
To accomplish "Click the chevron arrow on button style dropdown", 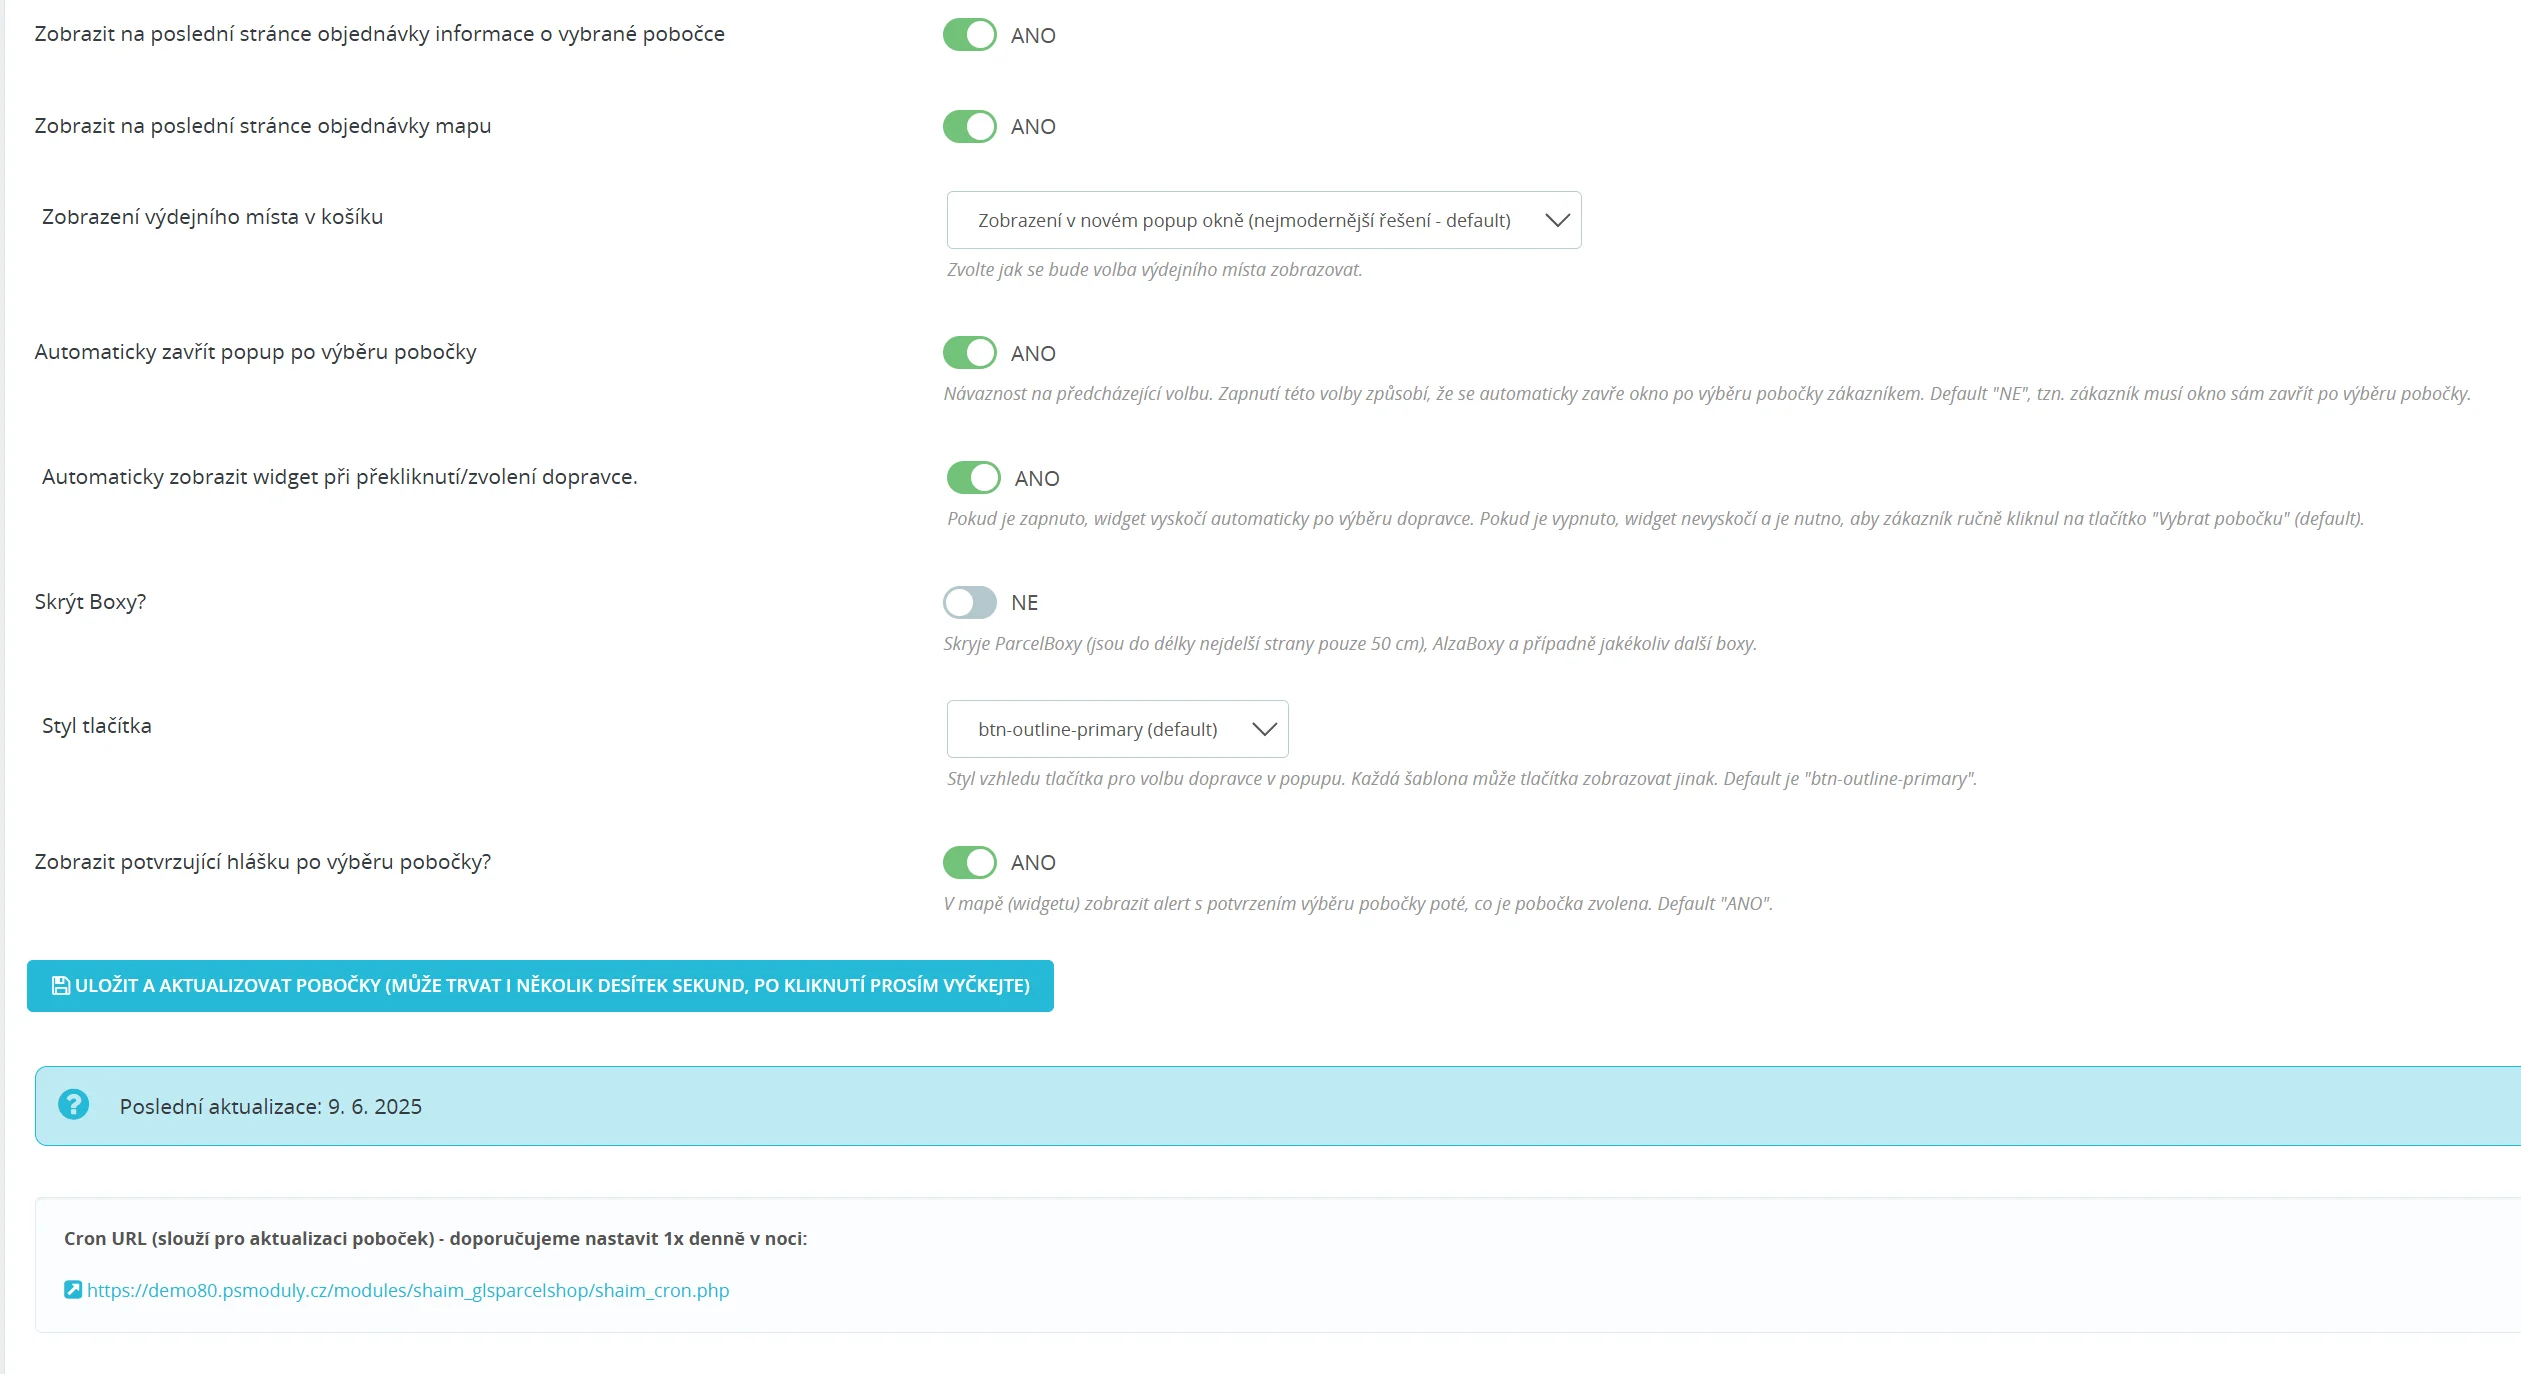I will (1264, 729).
